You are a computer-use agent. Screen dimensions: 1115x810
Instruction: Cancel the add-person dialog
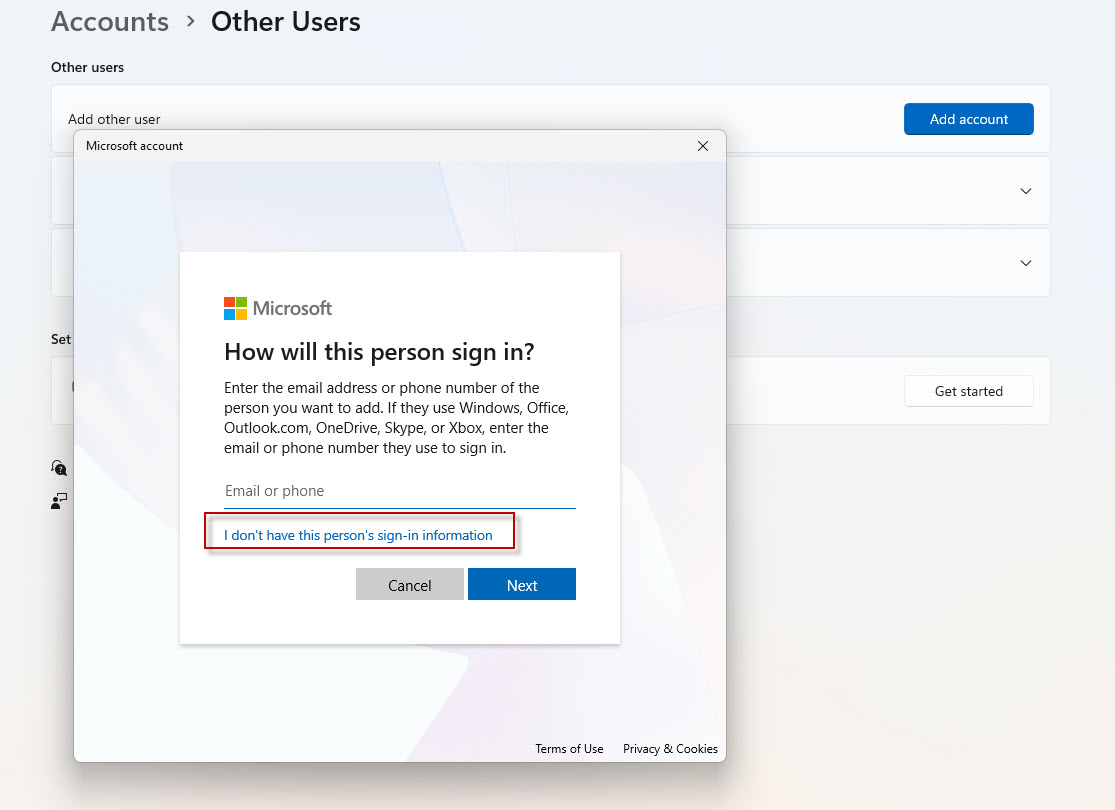pyautogui.click(x=410, y=585)
